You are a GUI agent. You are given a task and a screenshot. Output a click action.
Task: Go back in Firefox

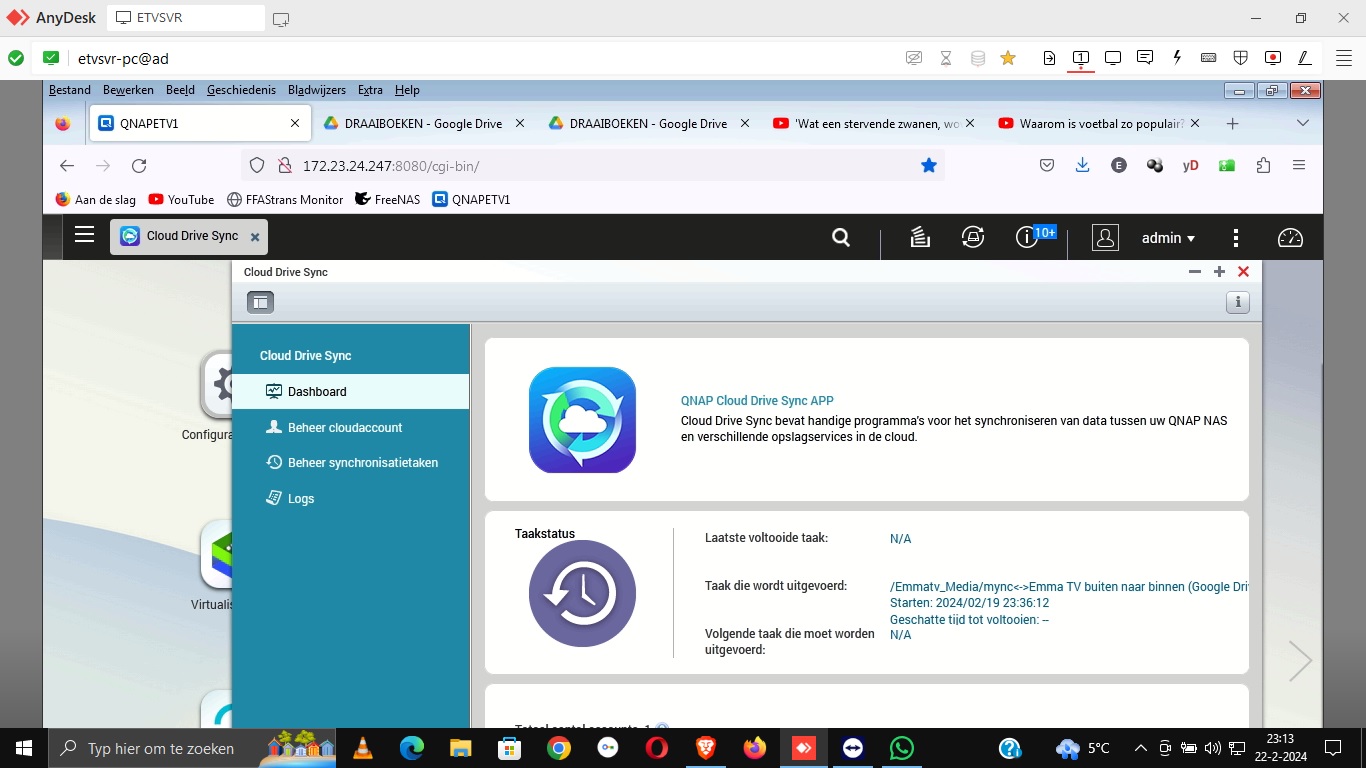[67, 166]
